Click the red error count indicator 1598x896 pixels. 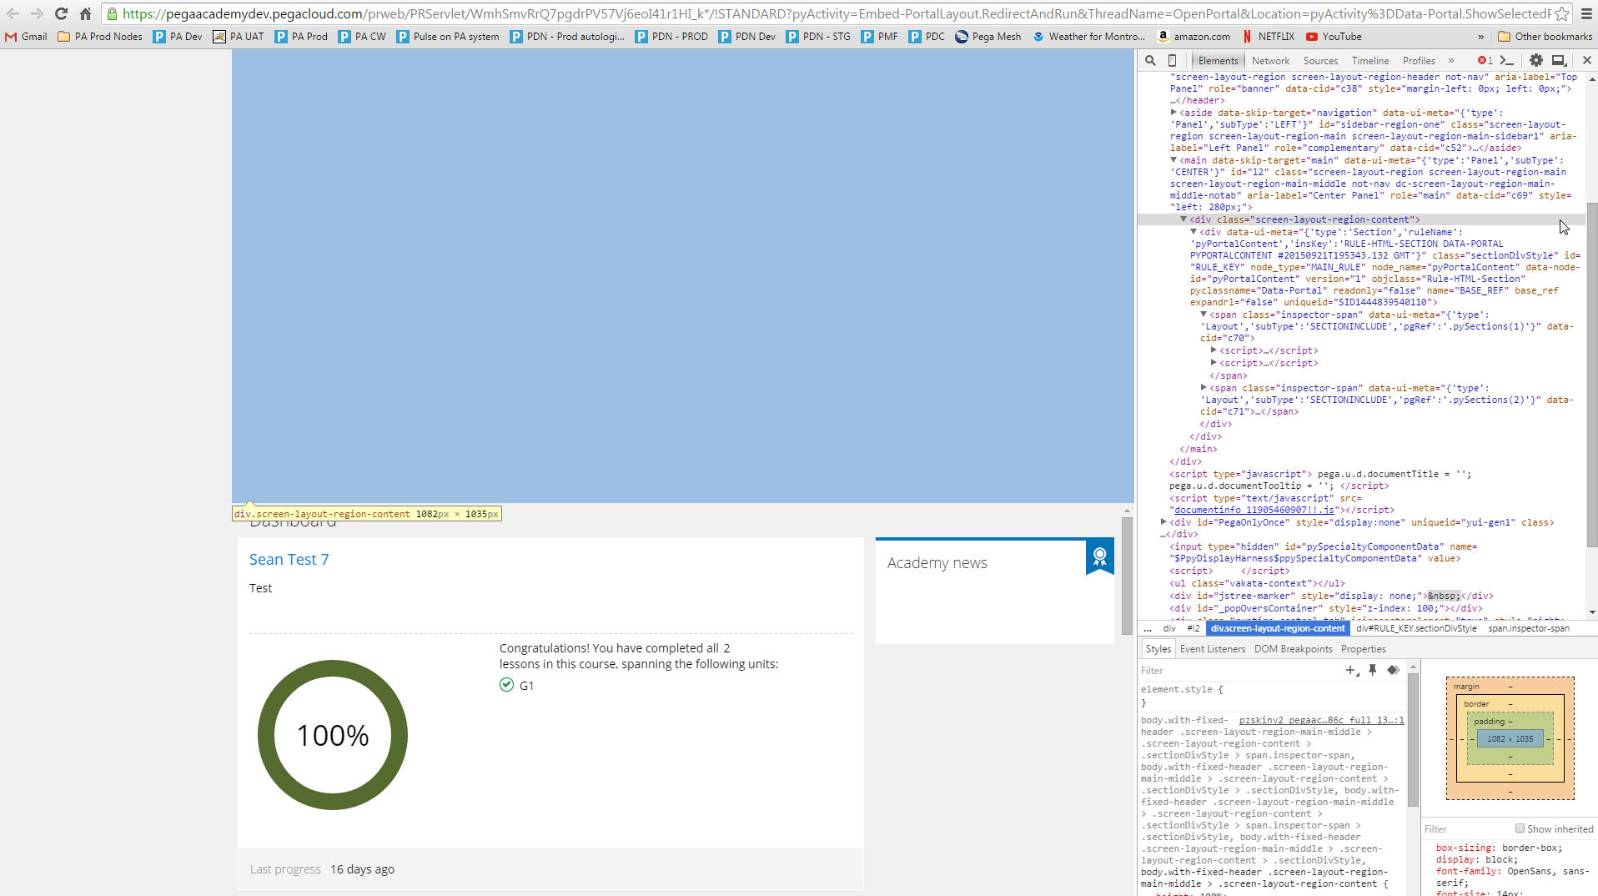(1484, 60)
